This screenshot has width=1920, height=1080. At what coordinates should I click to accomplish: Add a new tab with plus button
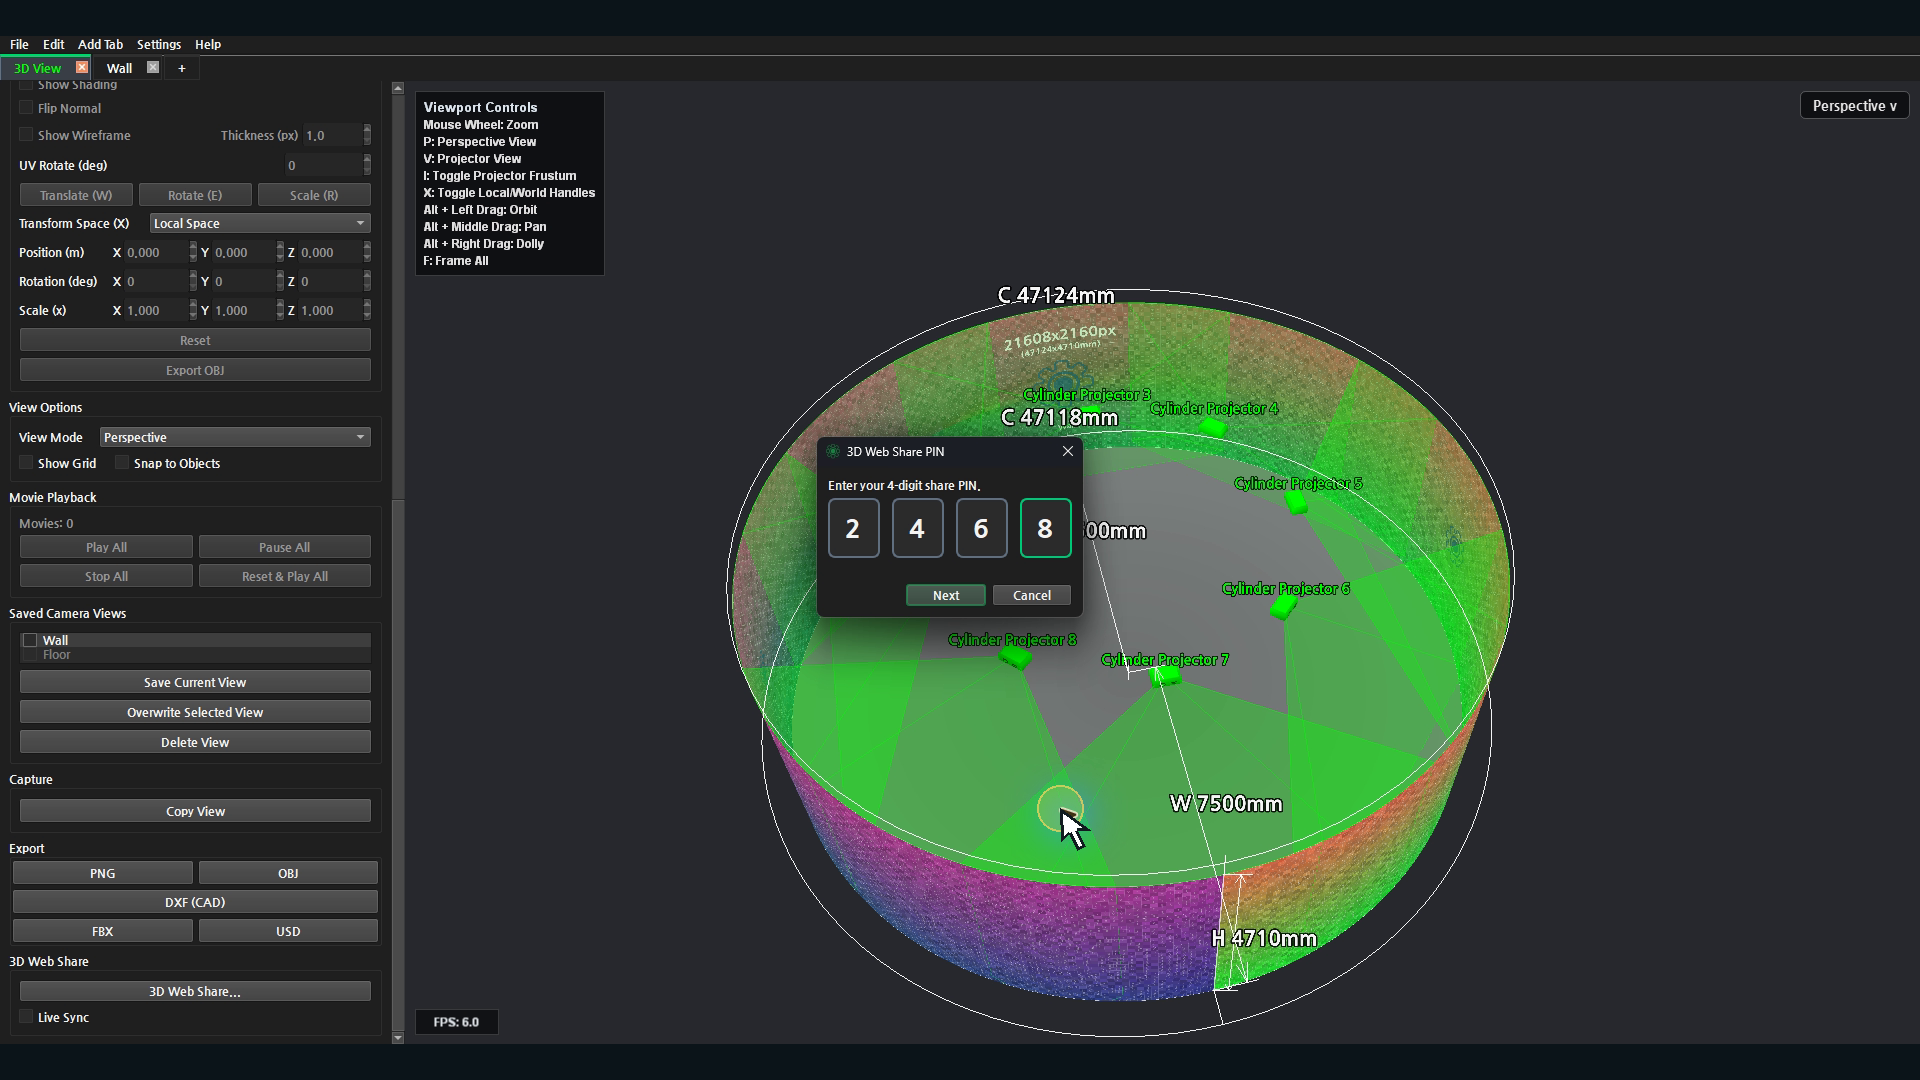tap(181, 68)
